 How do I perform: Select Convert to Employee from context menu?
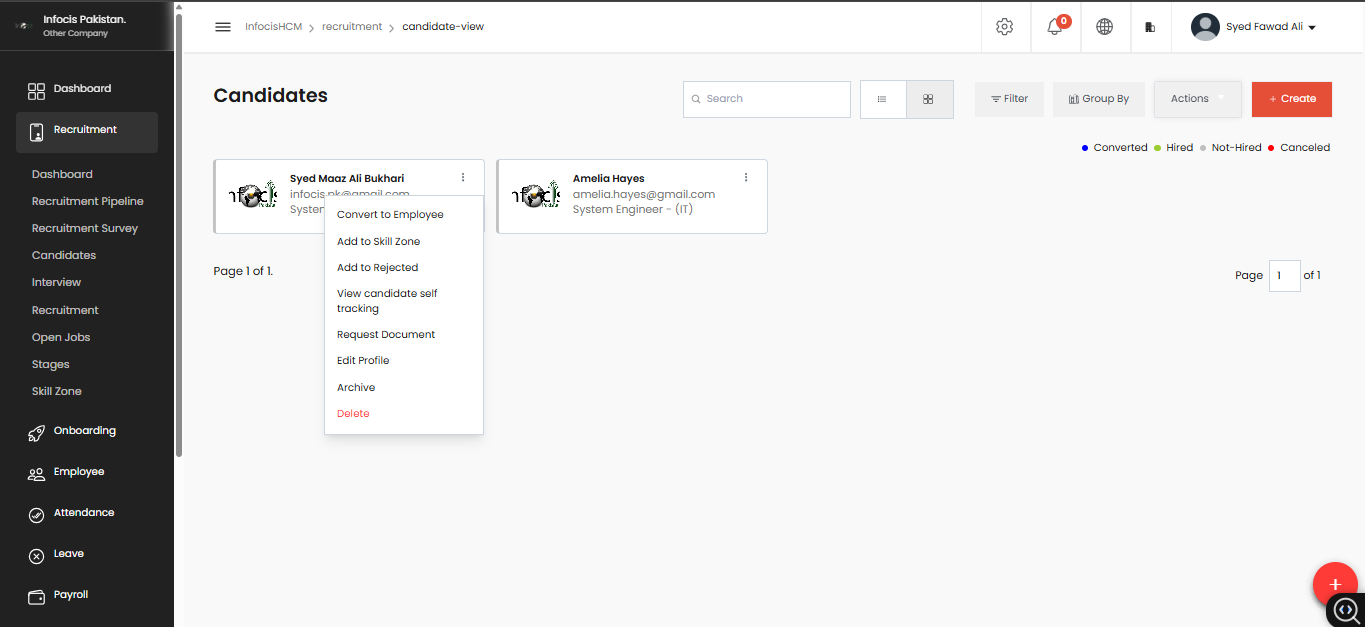coord(390,214)
